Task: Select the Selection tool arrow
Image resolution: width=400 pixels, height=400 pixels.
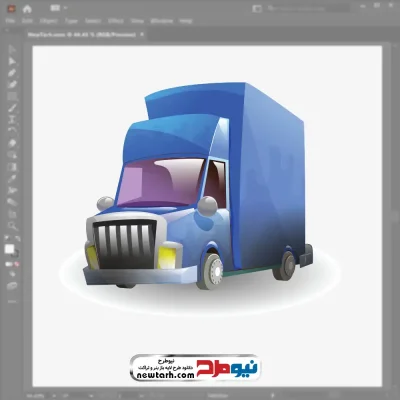Action: coord(12,50)
